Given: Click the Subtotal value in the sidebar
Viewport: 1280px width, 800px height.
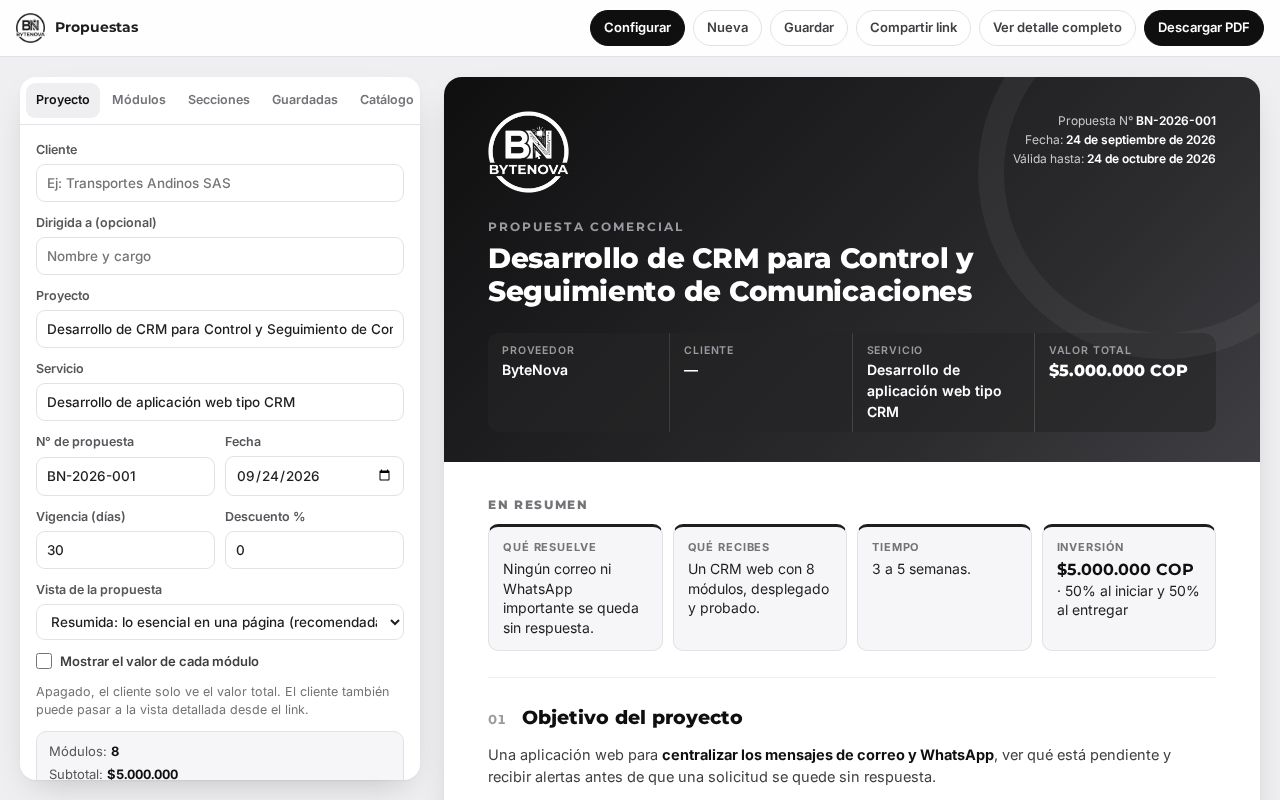Looking at the screenshot, I should [x=142, y=774].
